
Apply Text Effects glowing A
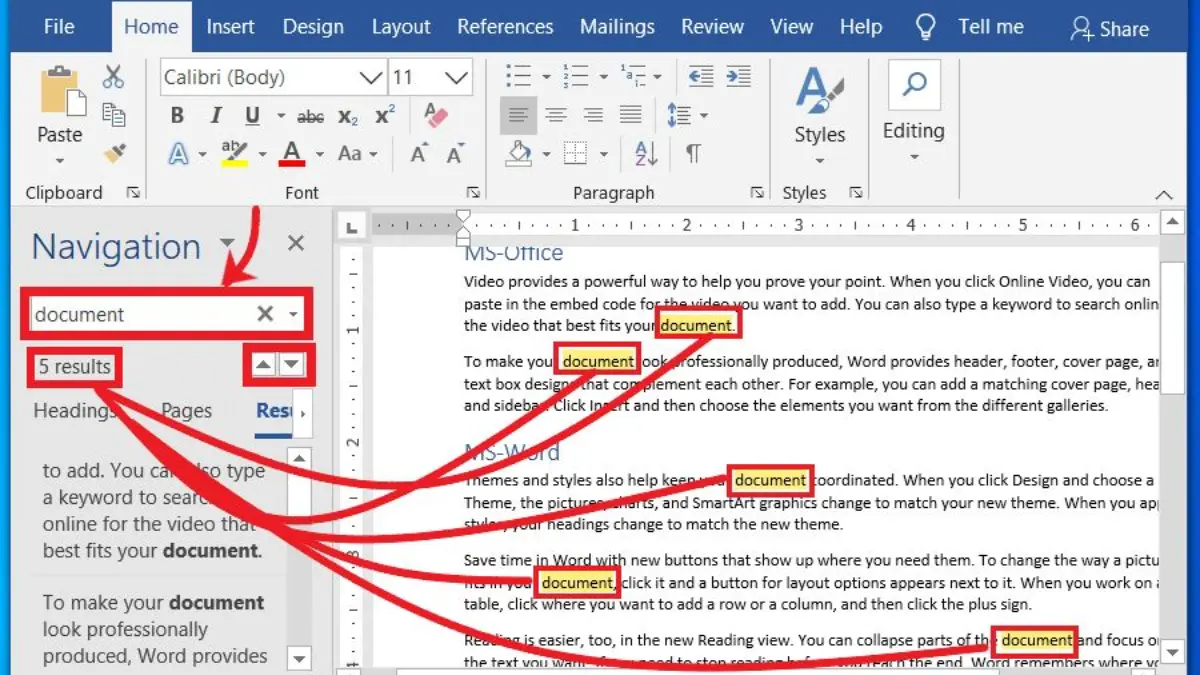pos(178,153)
